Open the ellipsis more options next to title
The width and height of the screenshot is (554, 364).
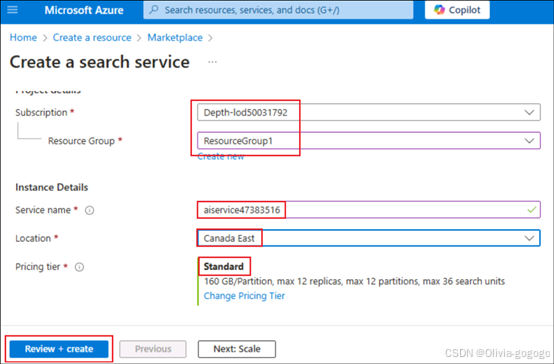click(212, 62)
